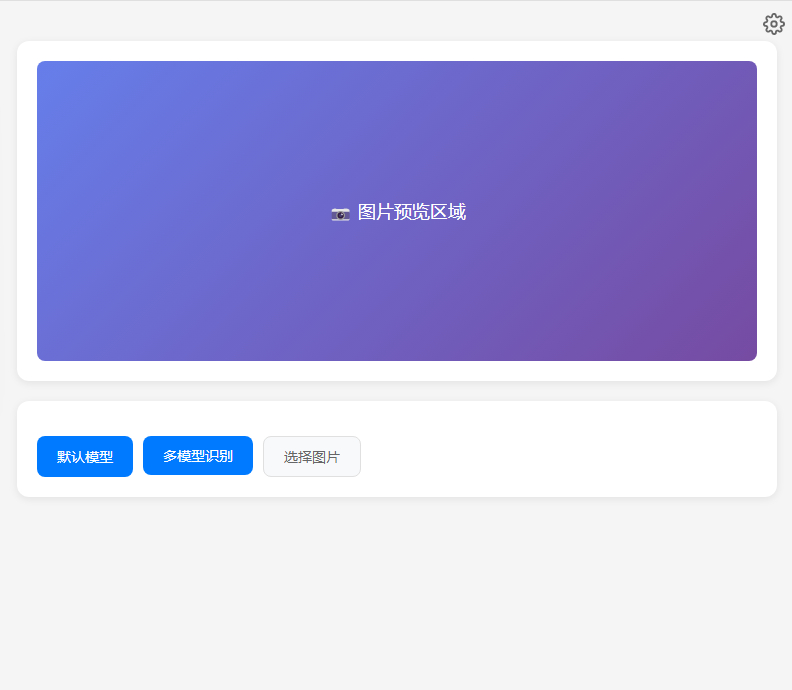Open settings via the gear icon
The height and width of the screenshot is (690, 792).
click(773, 24)
